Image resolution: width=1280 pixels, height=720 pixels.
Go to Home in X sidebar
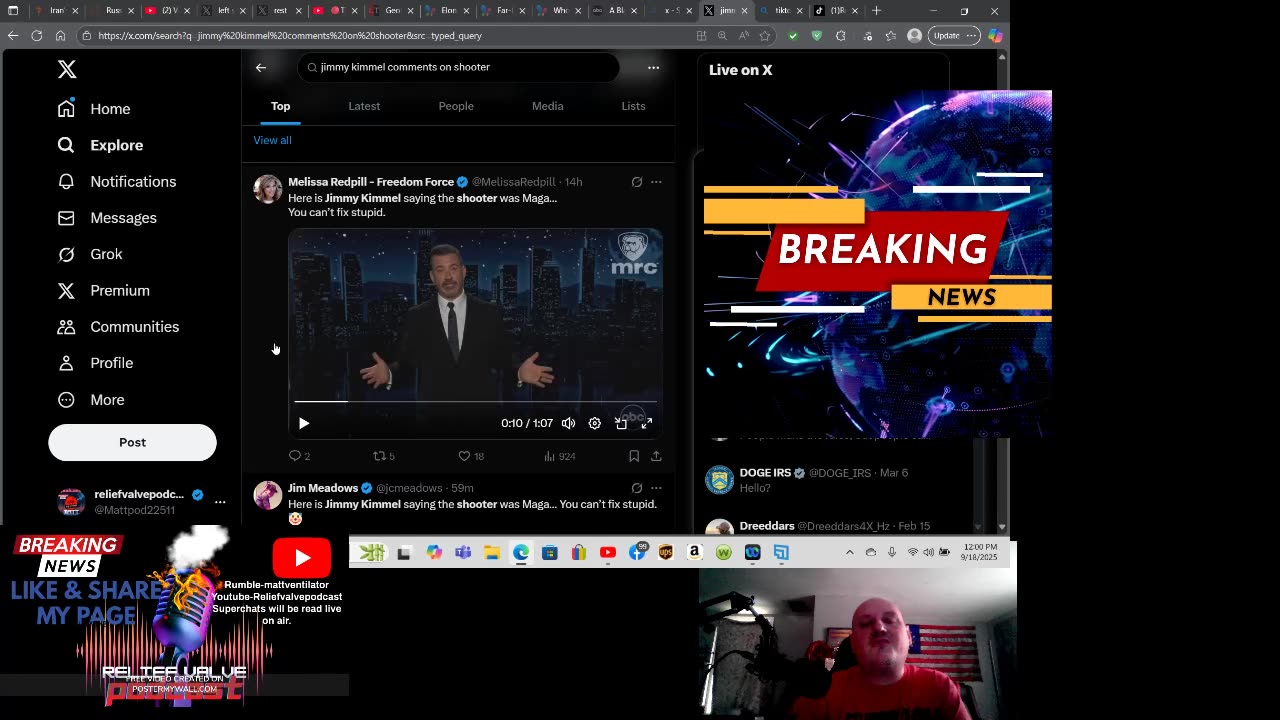(x=94, y=109)
